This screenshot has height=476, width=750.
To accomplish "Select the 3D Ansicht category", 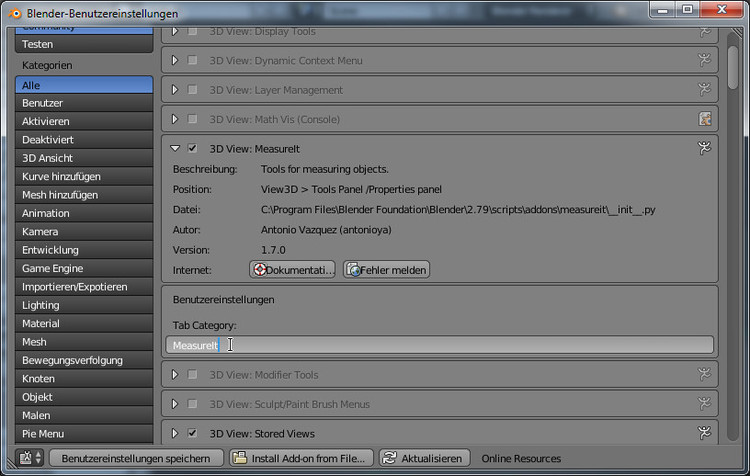I will (84, 158).
